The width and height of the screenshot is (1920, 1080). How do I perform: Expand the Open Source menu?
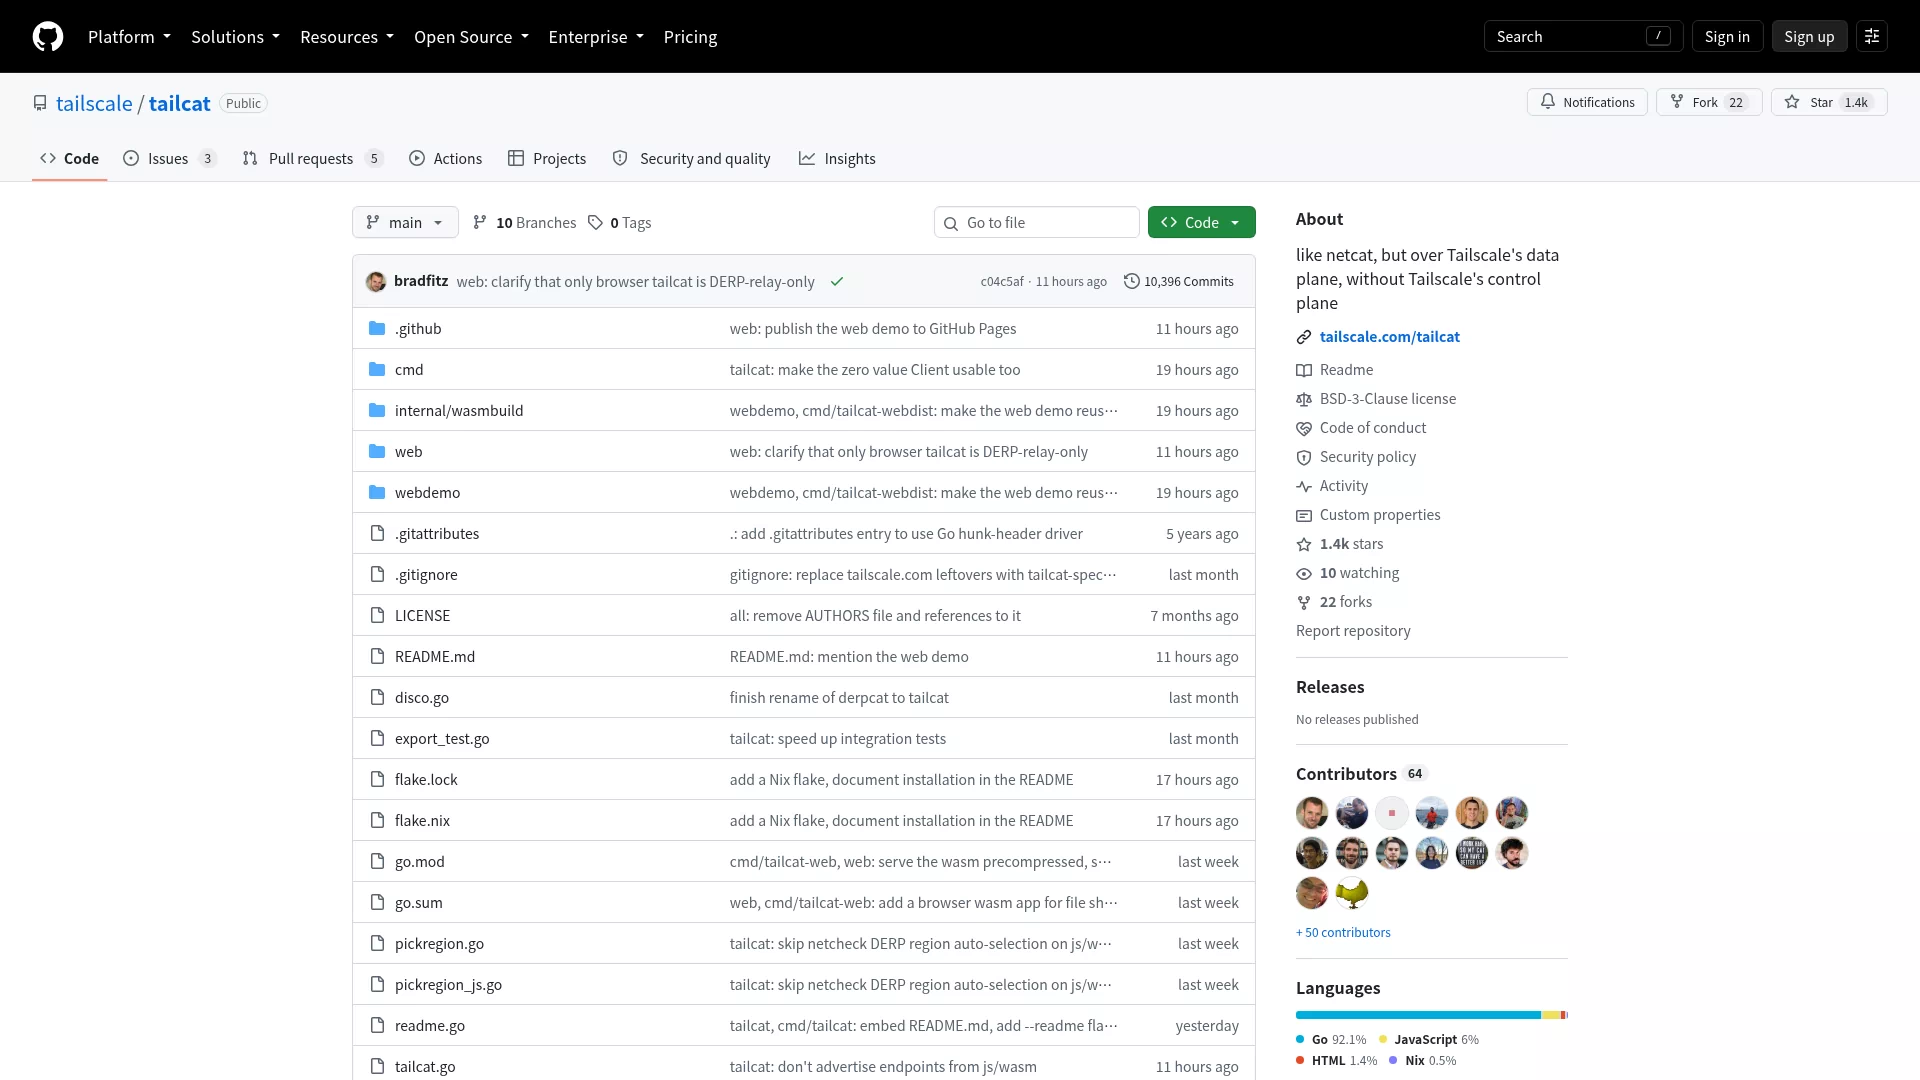pos(471,37)
